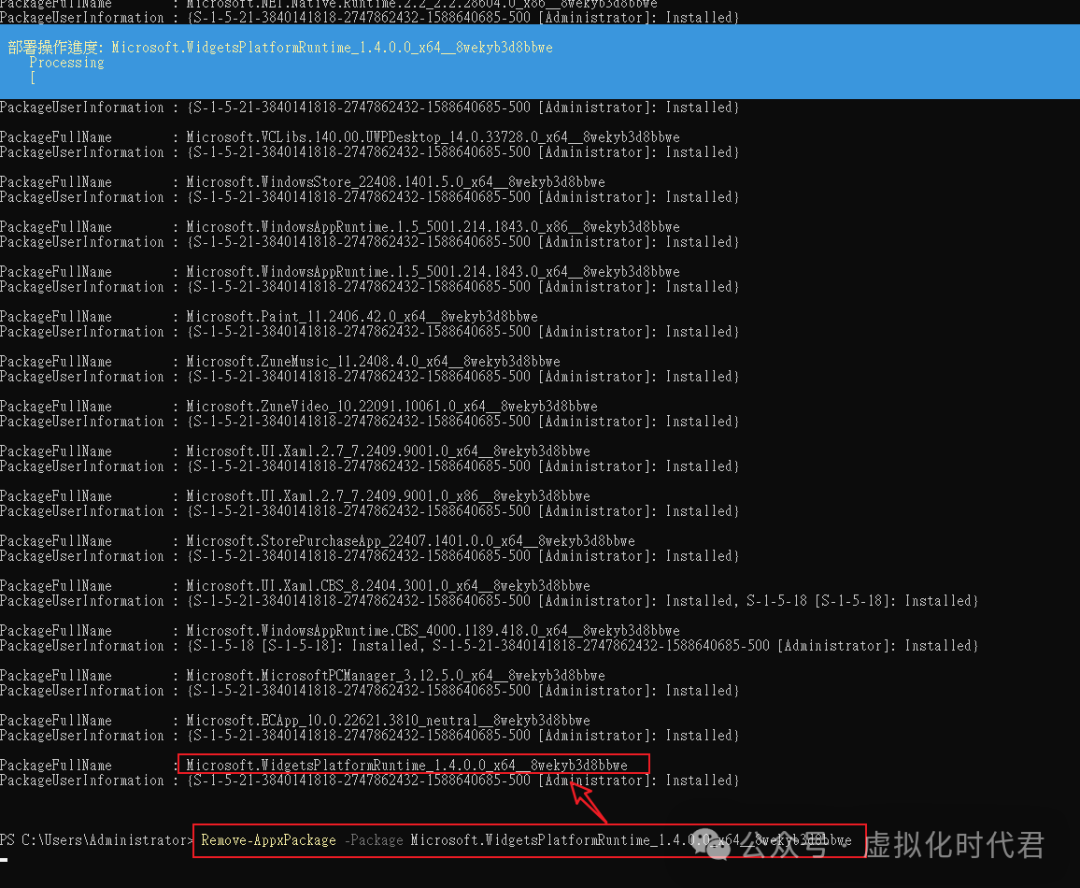Image resolution: width=1080 pixels, height=888 pixels.
Task: Select Microsoft.Paint_11.2406.42.0 package name
Action: 362,316
